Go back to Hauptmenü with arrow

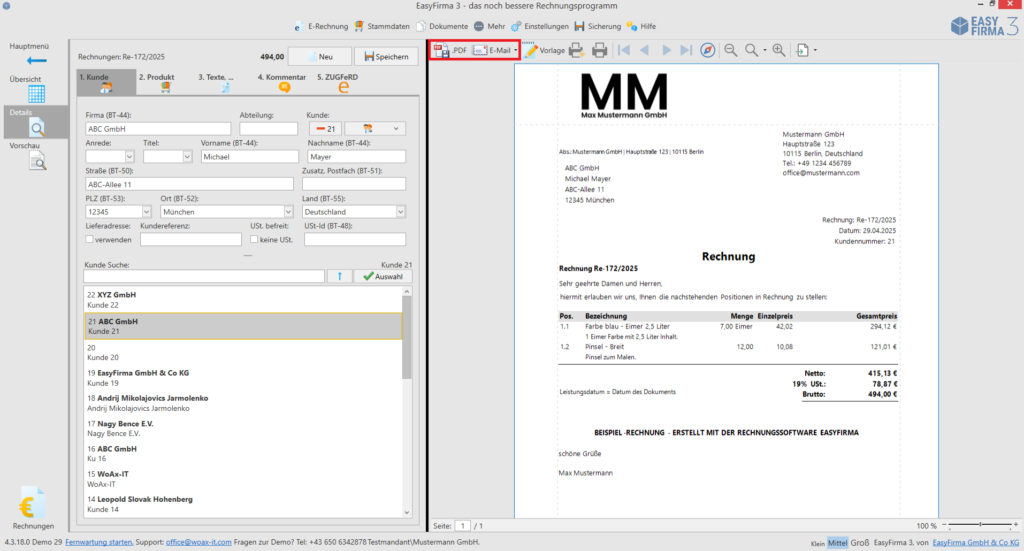37,61
